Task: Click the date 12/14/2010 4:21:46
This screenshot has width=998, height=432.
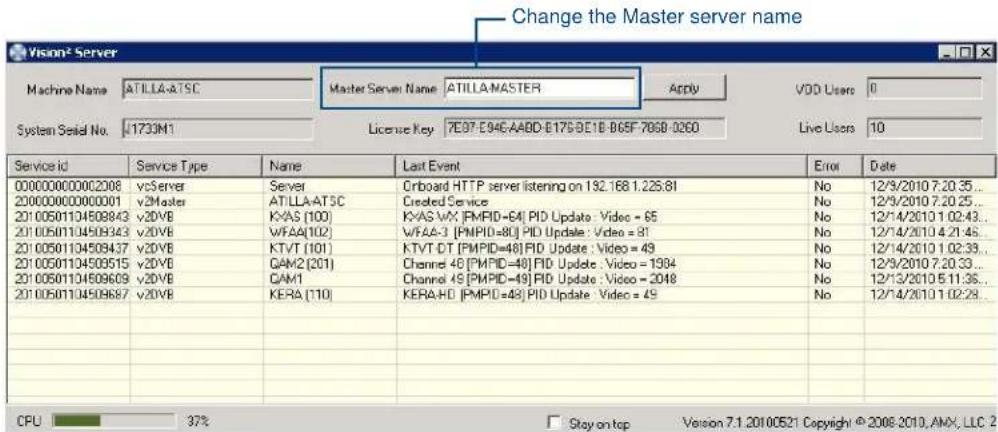Action: tap(928, 232)
